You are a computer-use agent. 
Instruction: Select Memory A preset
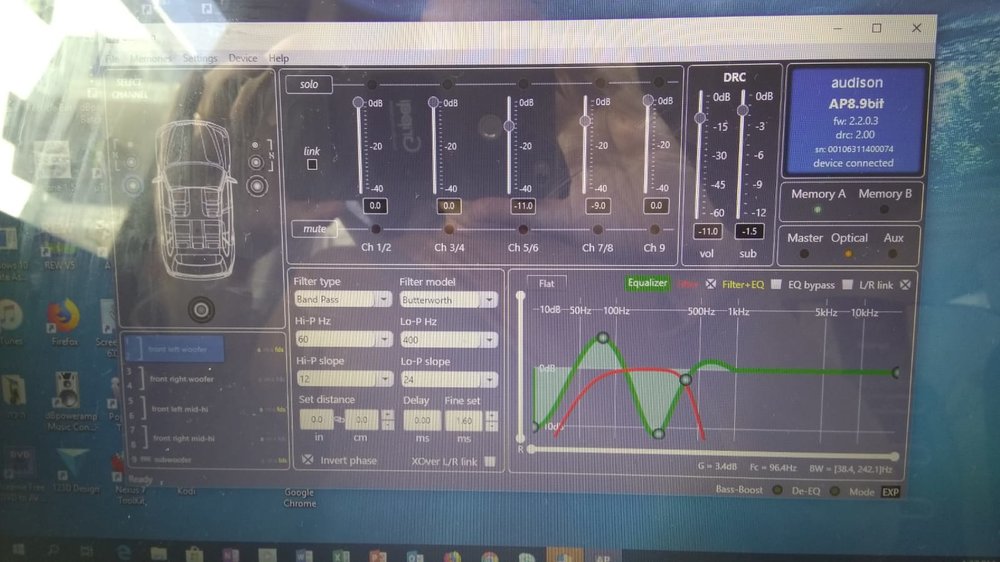click(818, 209)
